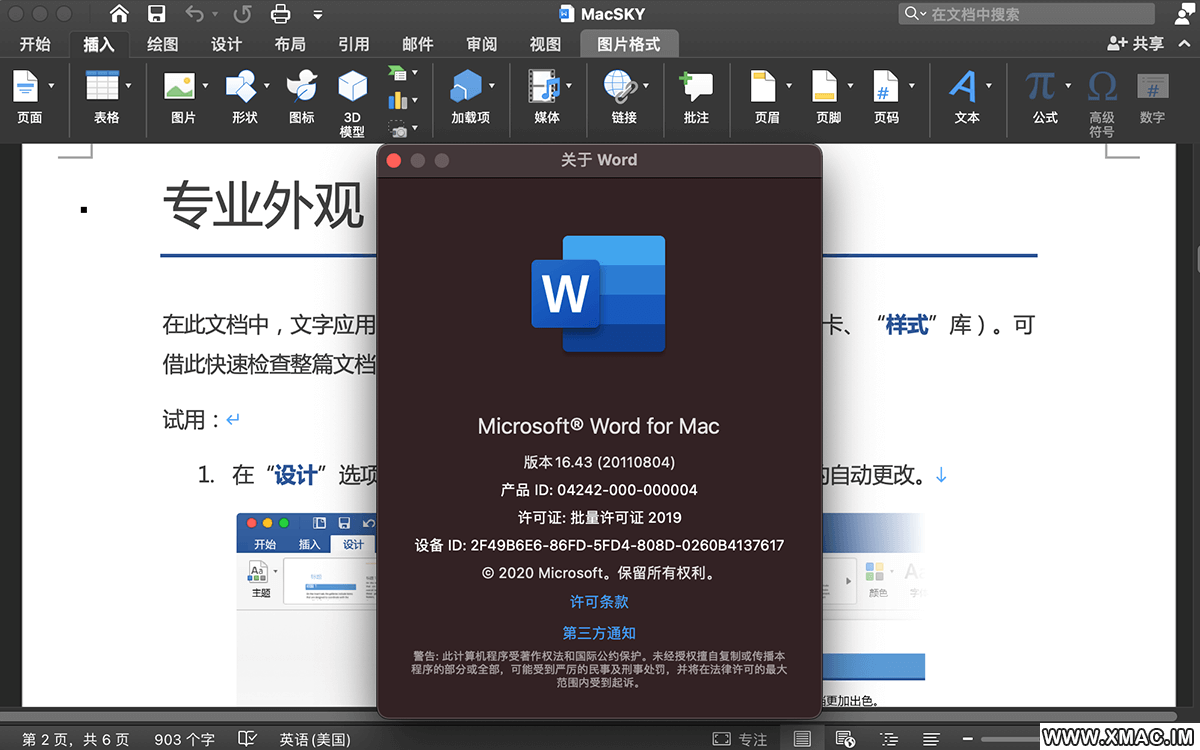The width and height of the screenshot is (1200, 750).
Task: Open the 图片格式 tab
Action: (629, 44)
